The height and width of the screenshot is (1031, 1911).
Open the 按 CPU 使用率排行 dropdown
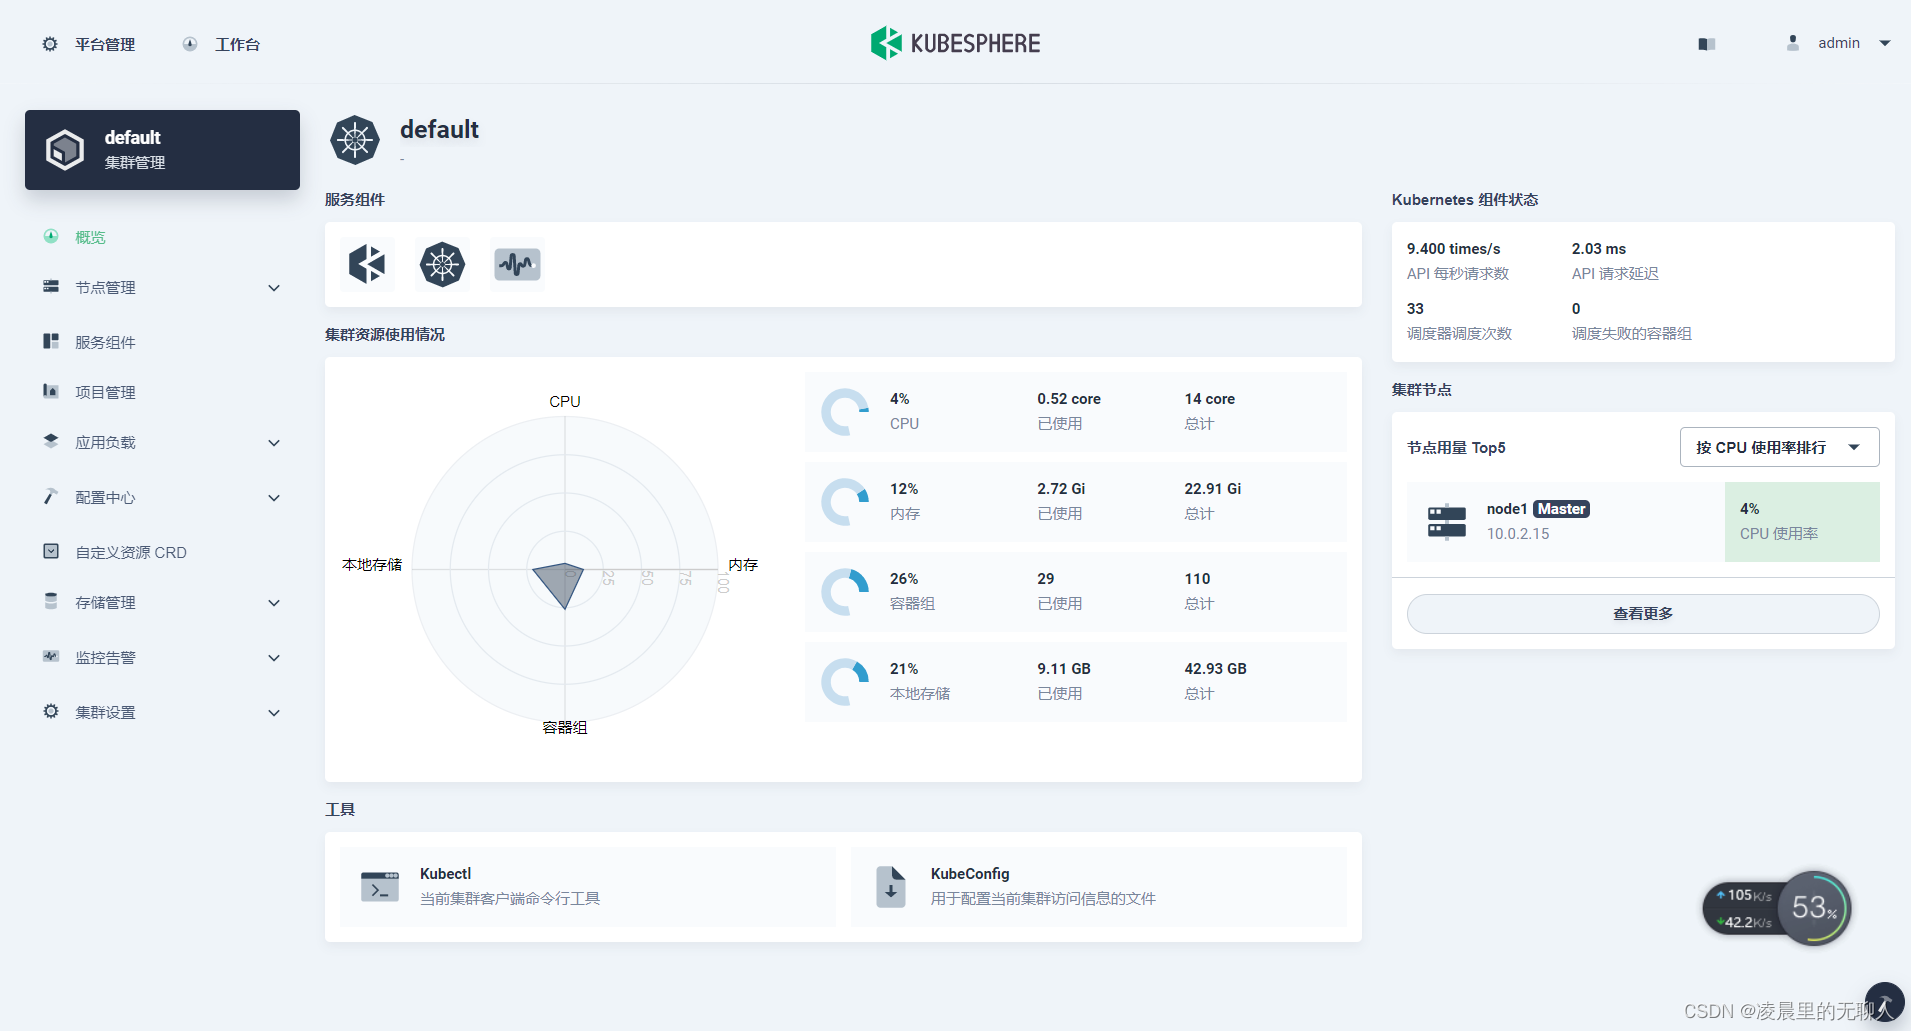click(x=1779, y=447)
